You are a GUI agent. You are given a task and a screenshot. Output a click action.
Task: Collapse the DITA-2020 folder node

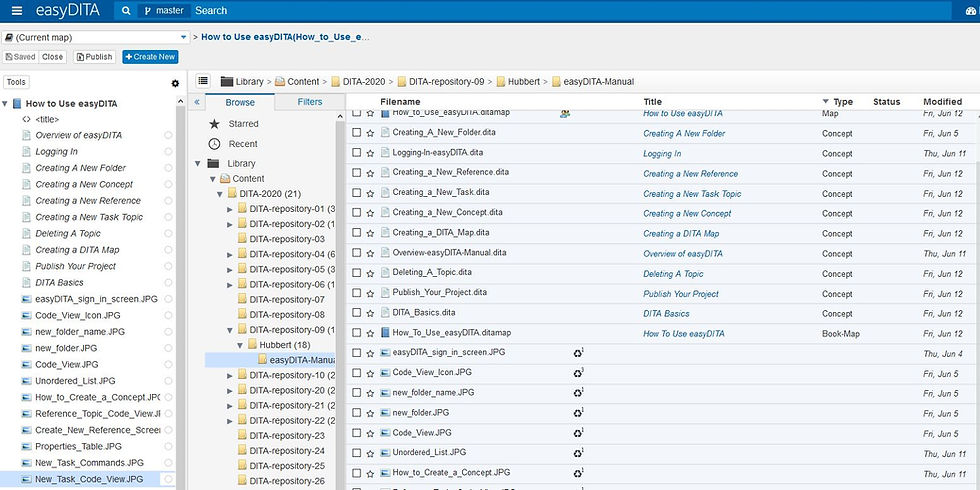click(x=219, y=194)
